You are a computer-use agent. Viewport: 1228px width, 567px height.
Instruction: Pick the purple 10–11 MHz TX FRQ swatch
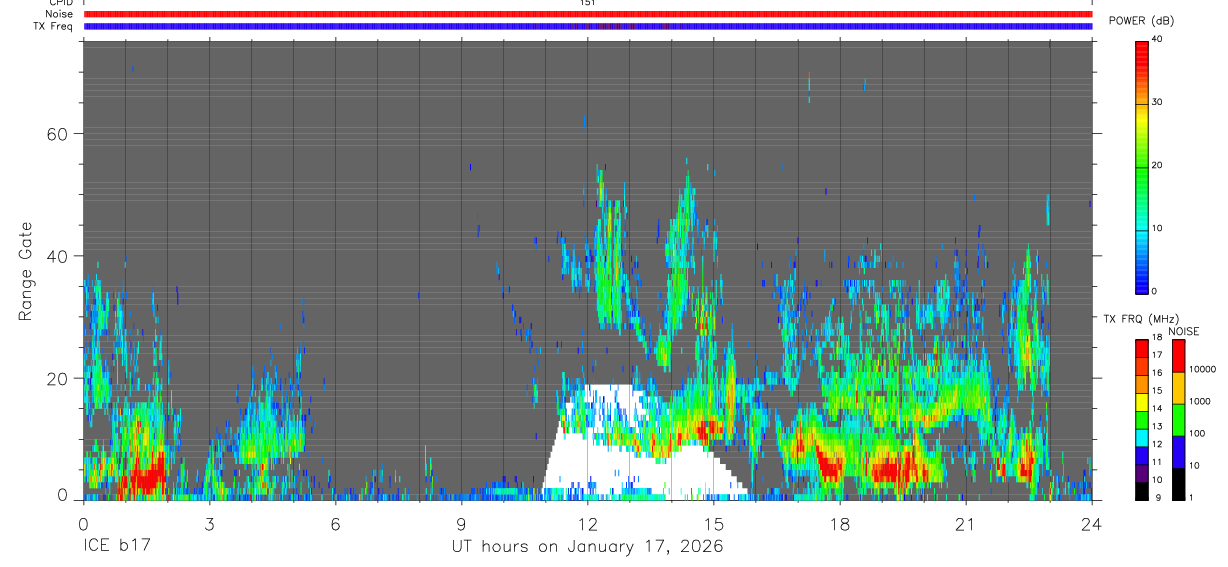(1141, 472)
